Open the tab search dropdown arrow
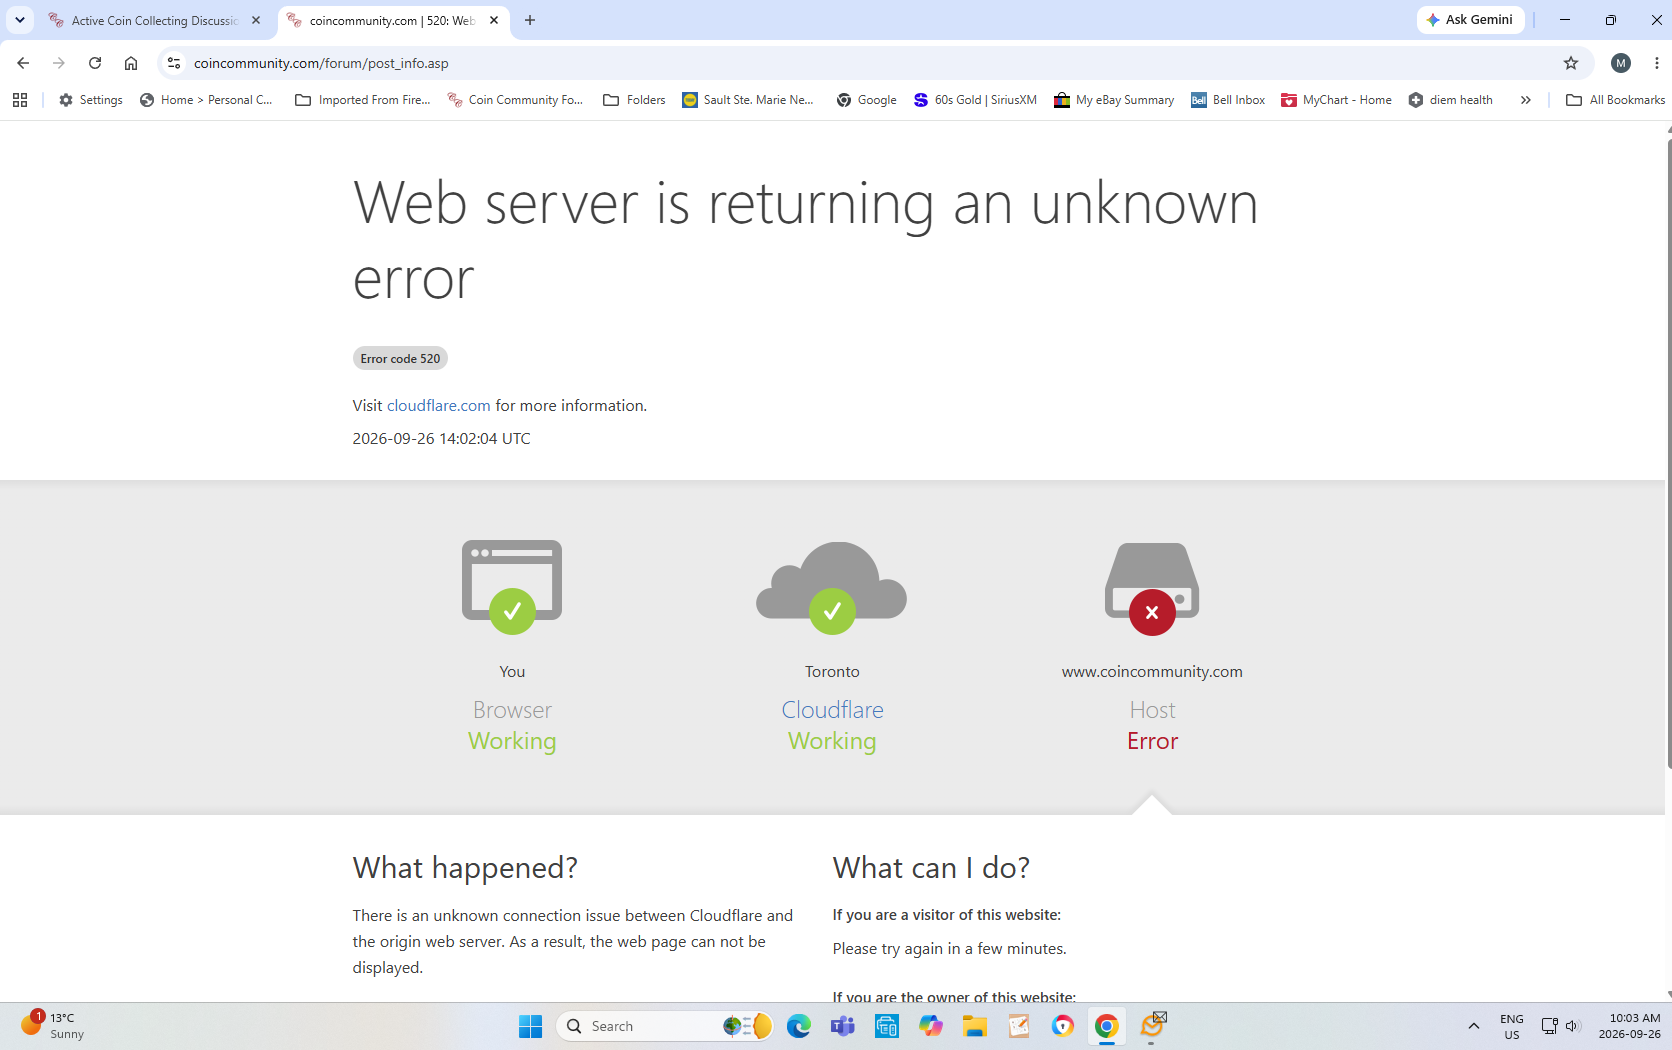The width and height of the screenshot is (1672, 1050). coord(20,20)
